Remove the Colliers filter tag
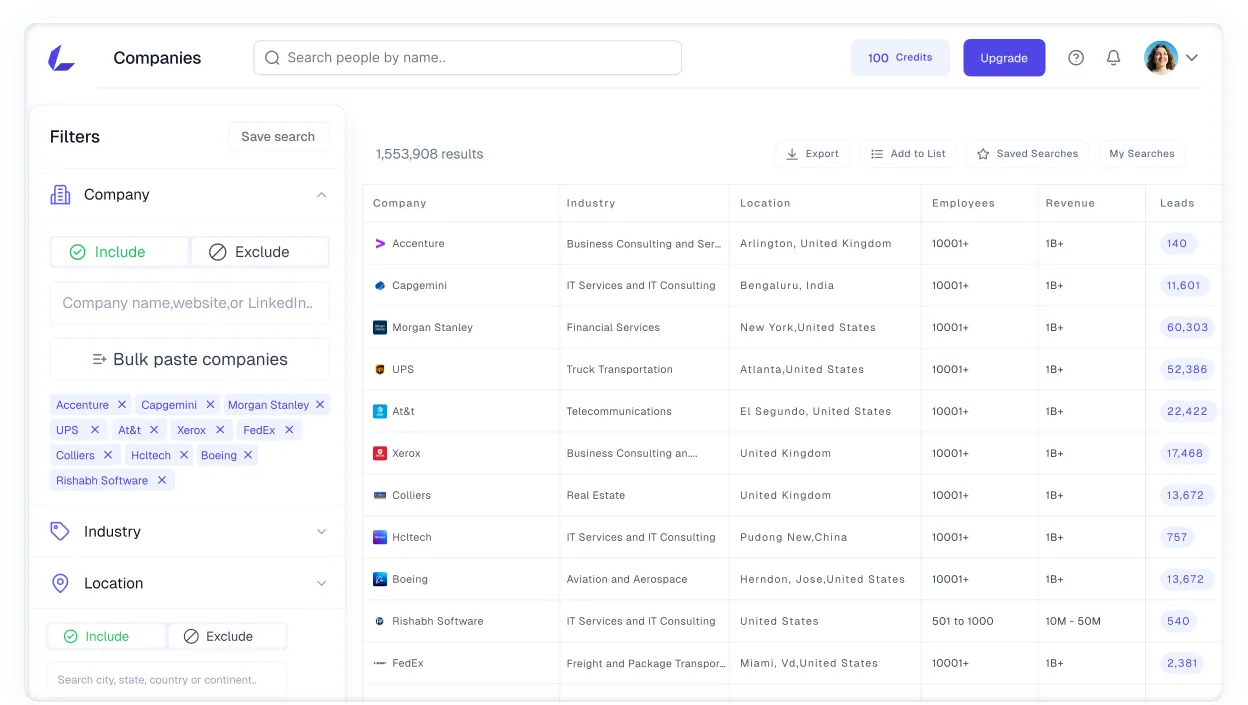Viewport: 1248px width, 705px height. tap(109, 455)
